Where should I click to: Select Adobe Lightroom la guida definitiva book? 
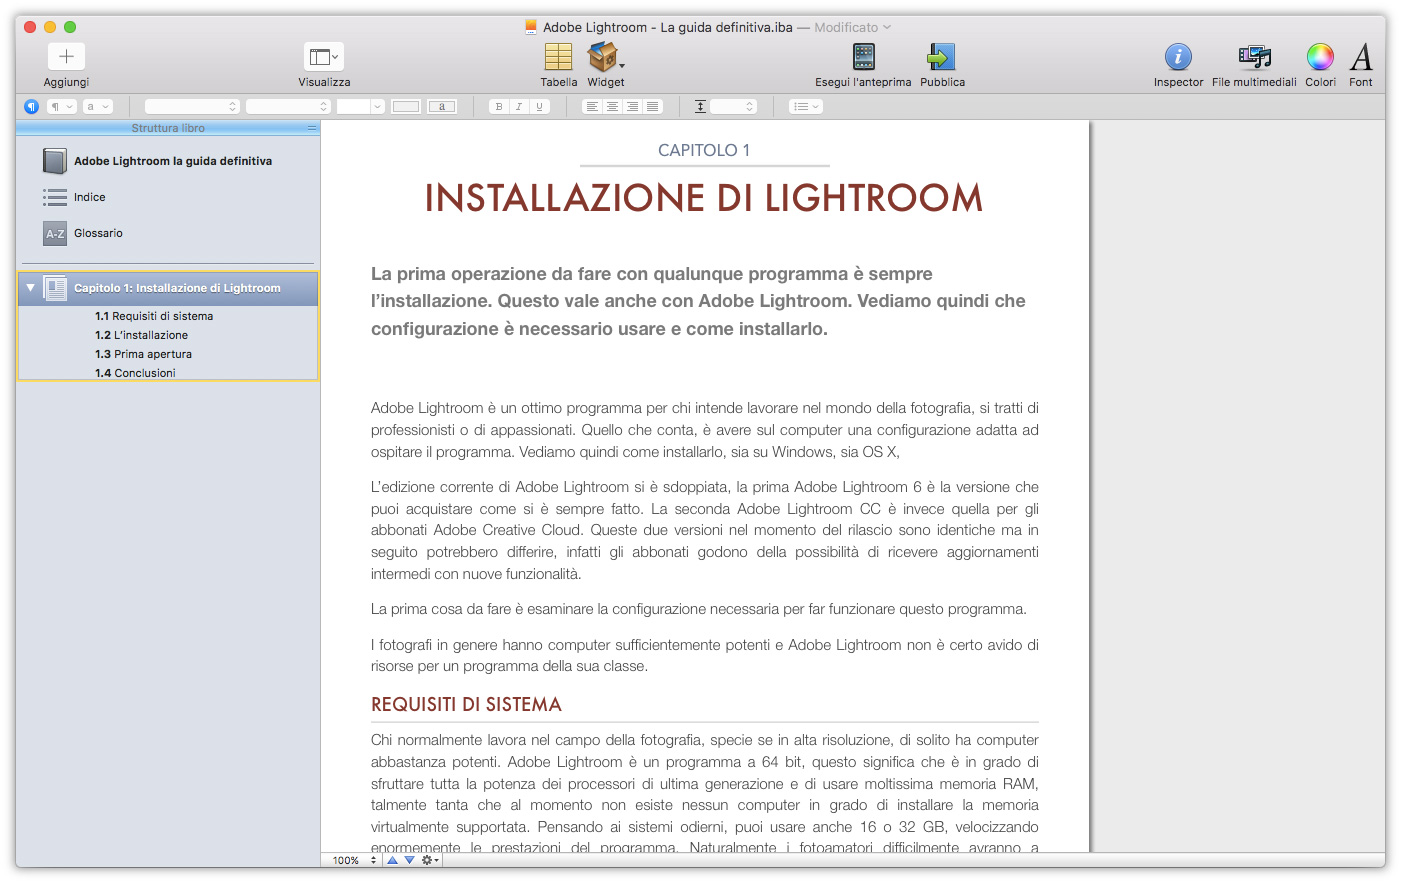[x=173, y=161]
